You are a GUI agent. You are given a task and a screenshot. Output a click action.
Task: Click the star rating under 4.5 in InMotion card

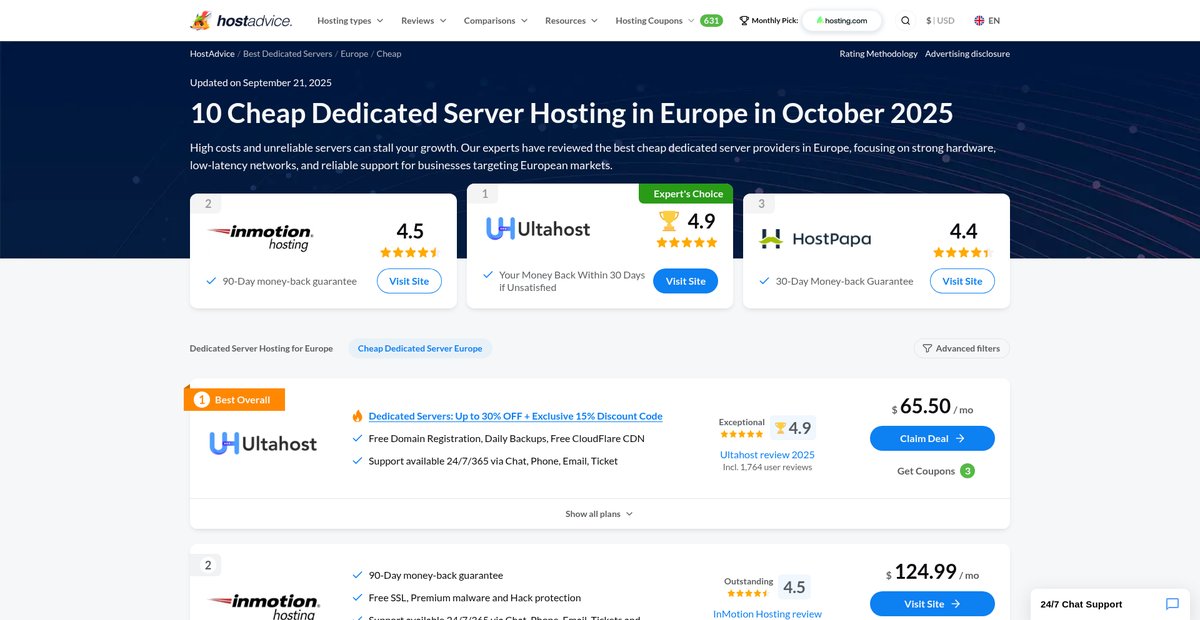[410, 253]
